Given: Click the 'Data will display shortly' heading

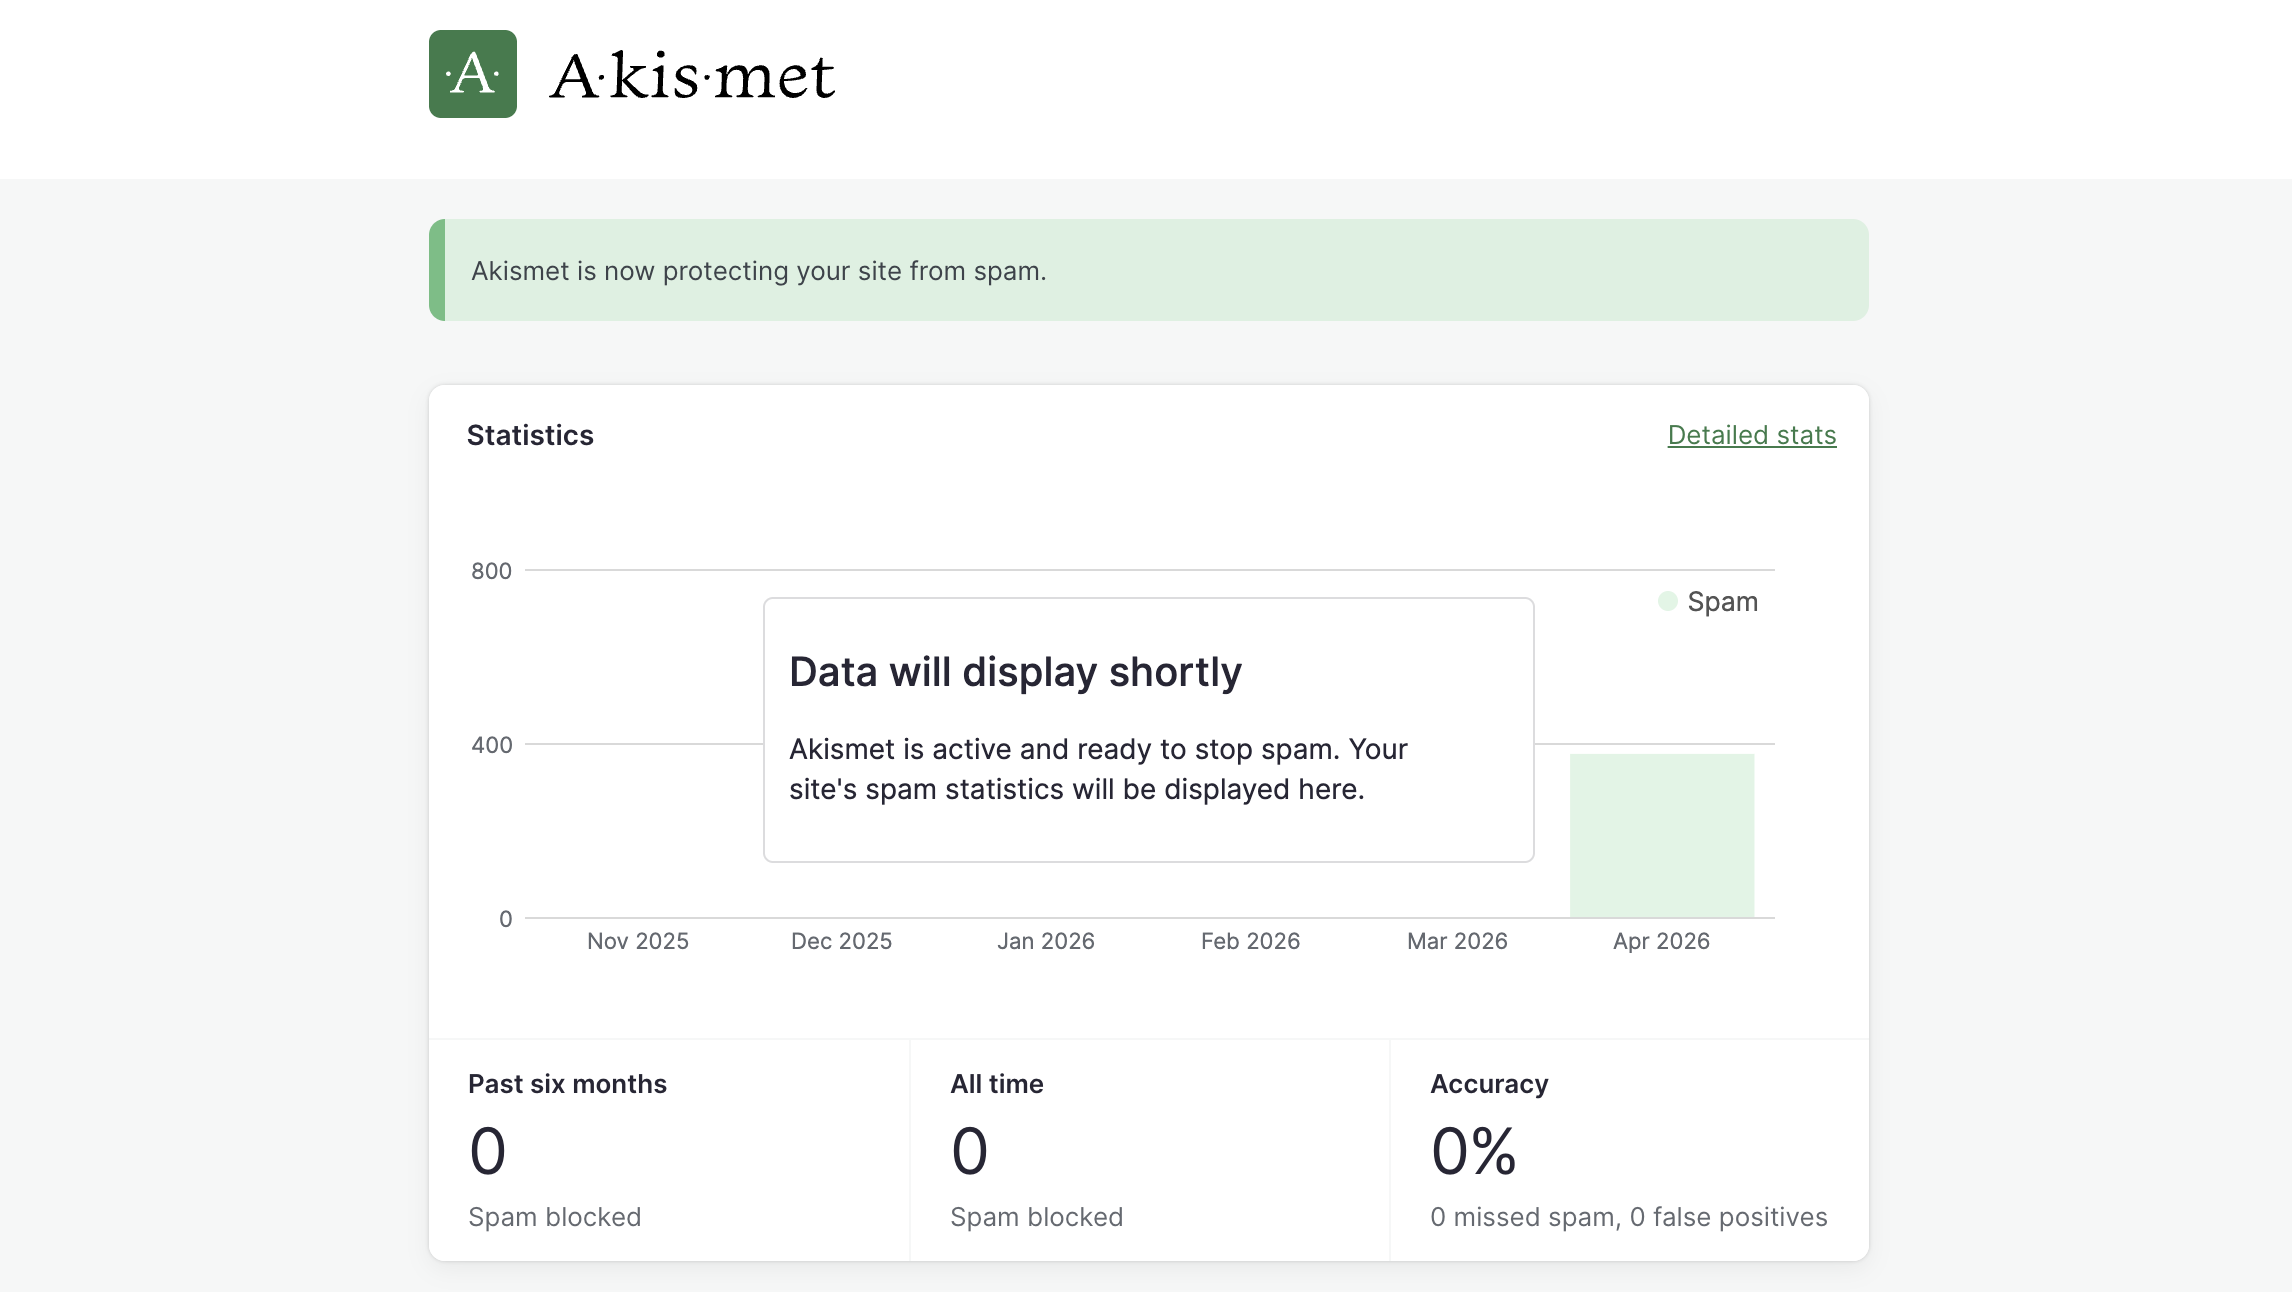Looking at the screenshot, I should 1015,672.
